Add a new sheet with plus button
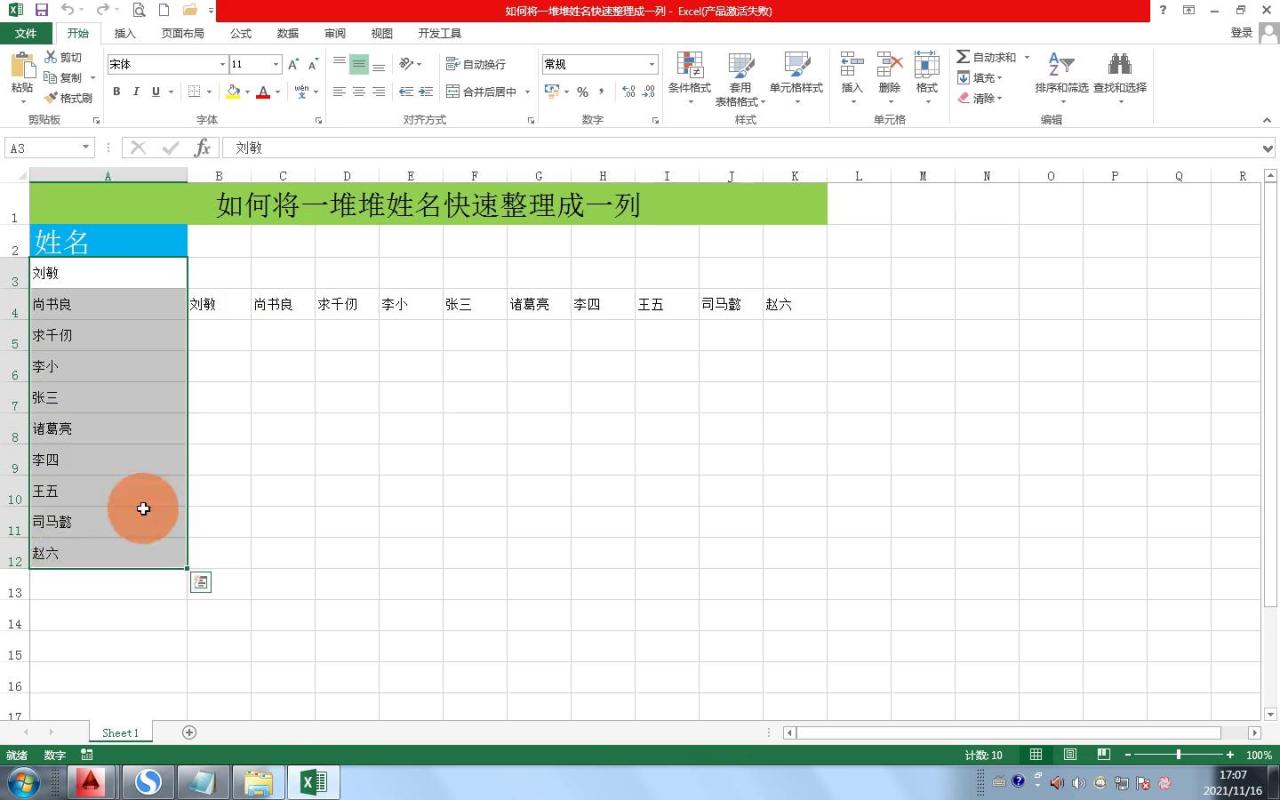 (189, 732)
